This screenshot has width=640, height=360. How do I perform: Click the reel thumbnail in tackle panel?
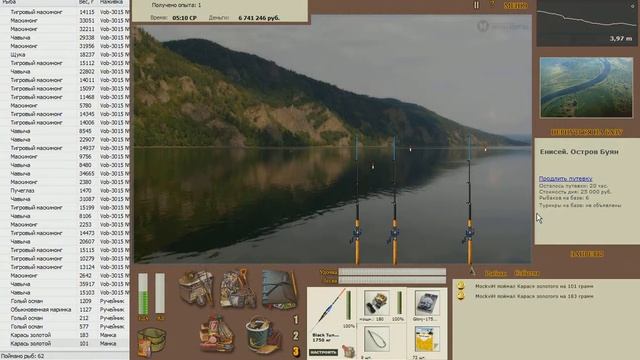376,303
